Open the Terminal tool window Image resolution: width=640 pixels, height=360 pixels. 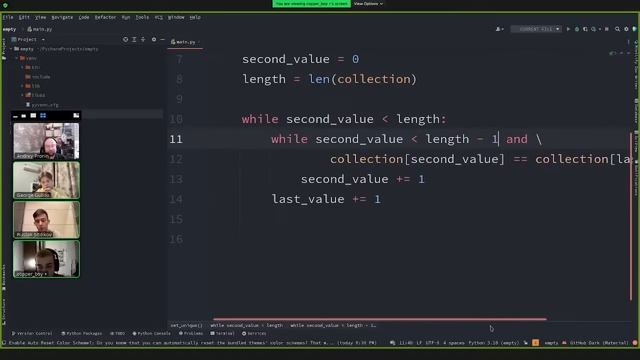222,333
